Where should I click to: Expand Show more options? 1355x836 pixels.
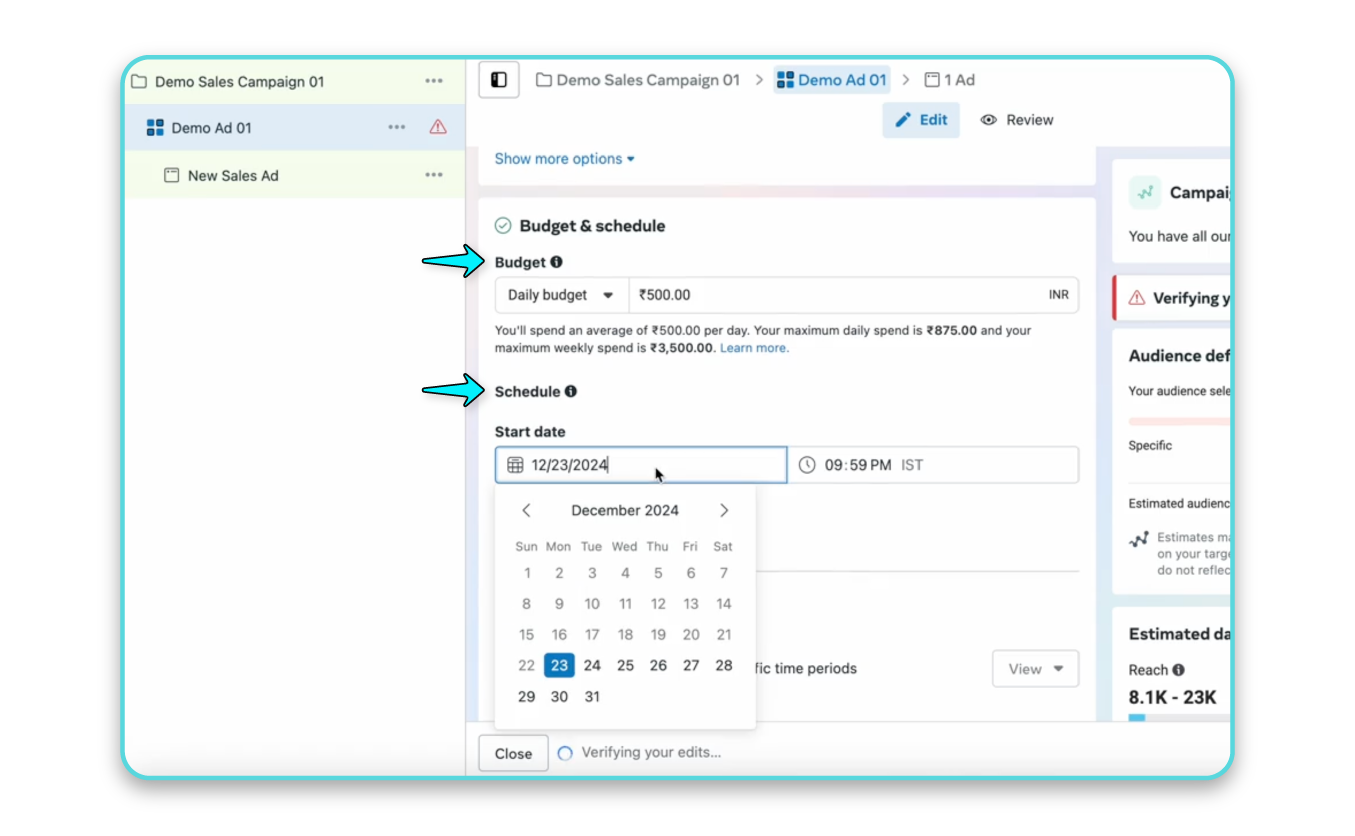[x=565, y=159]
